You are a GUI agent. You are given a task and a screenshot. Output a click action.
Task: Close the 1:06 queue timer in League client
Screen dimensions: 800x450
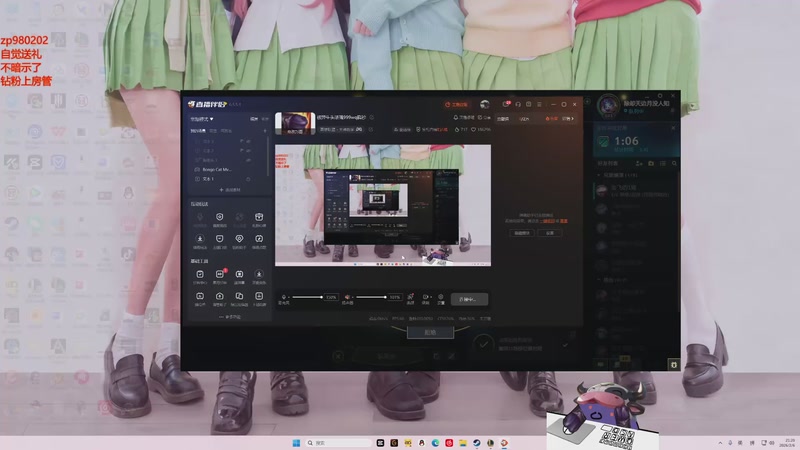coord(673,128)
